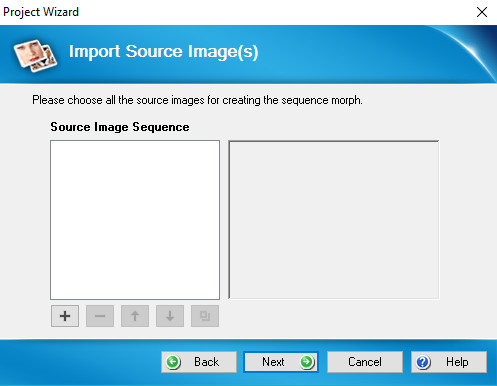Add a source image with the plus button
This screenshot has width=497, height=386.
[65, 316]
